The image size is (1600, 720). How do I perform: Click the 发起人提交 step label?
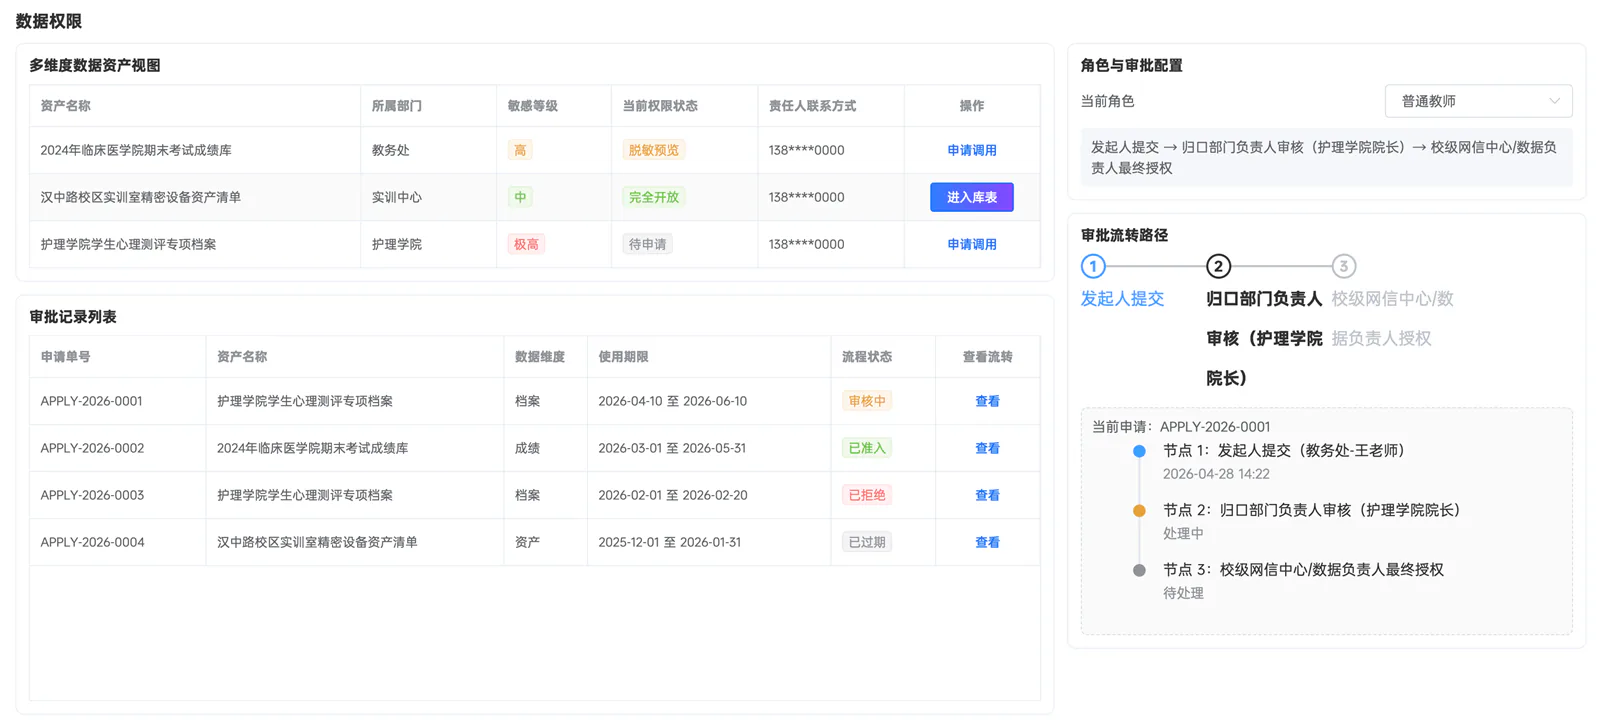[1122, 299]
